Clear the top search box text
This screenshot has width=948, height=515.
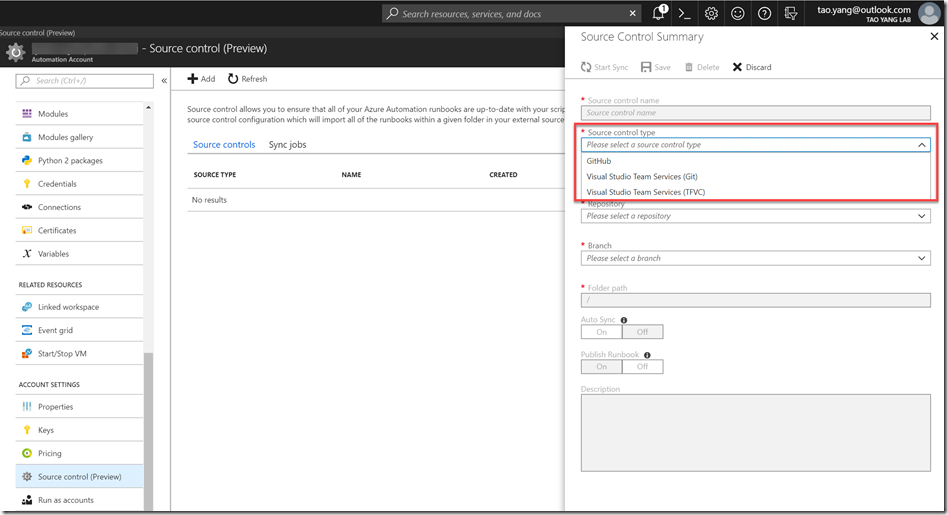click(x=632, y=13)
